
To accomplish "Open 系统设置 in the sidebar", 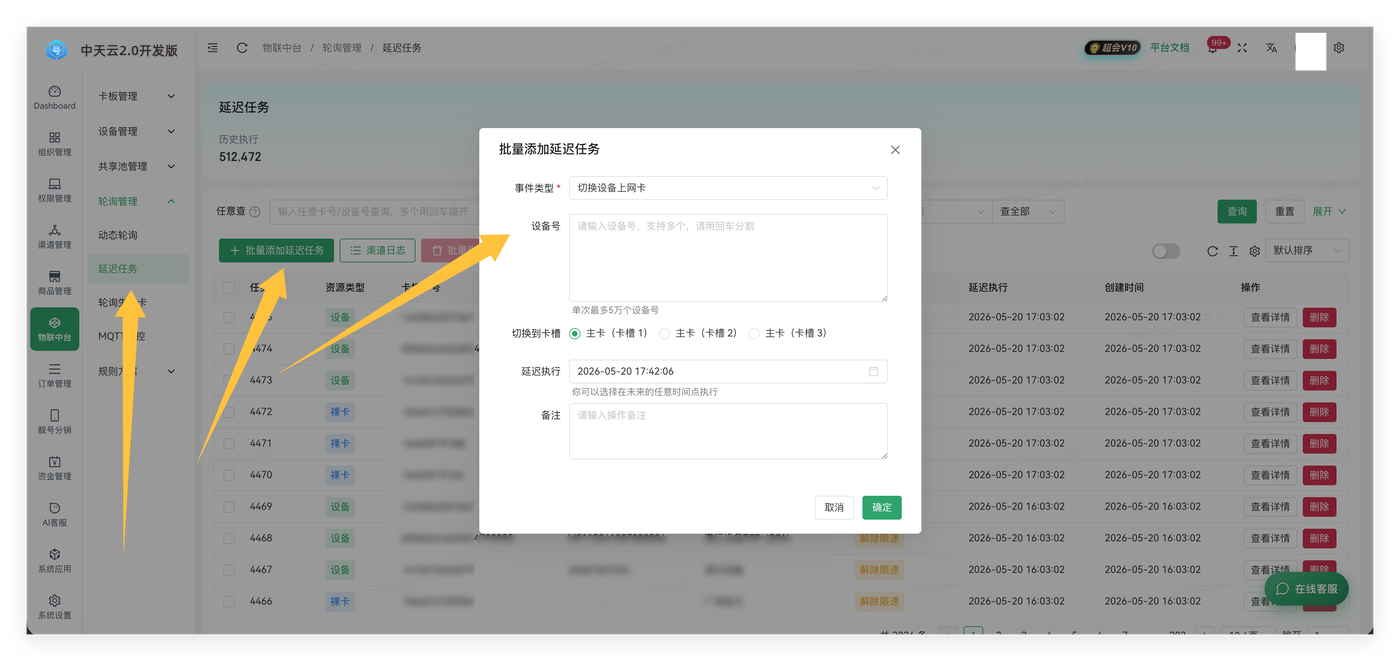I will pos(54,607).
